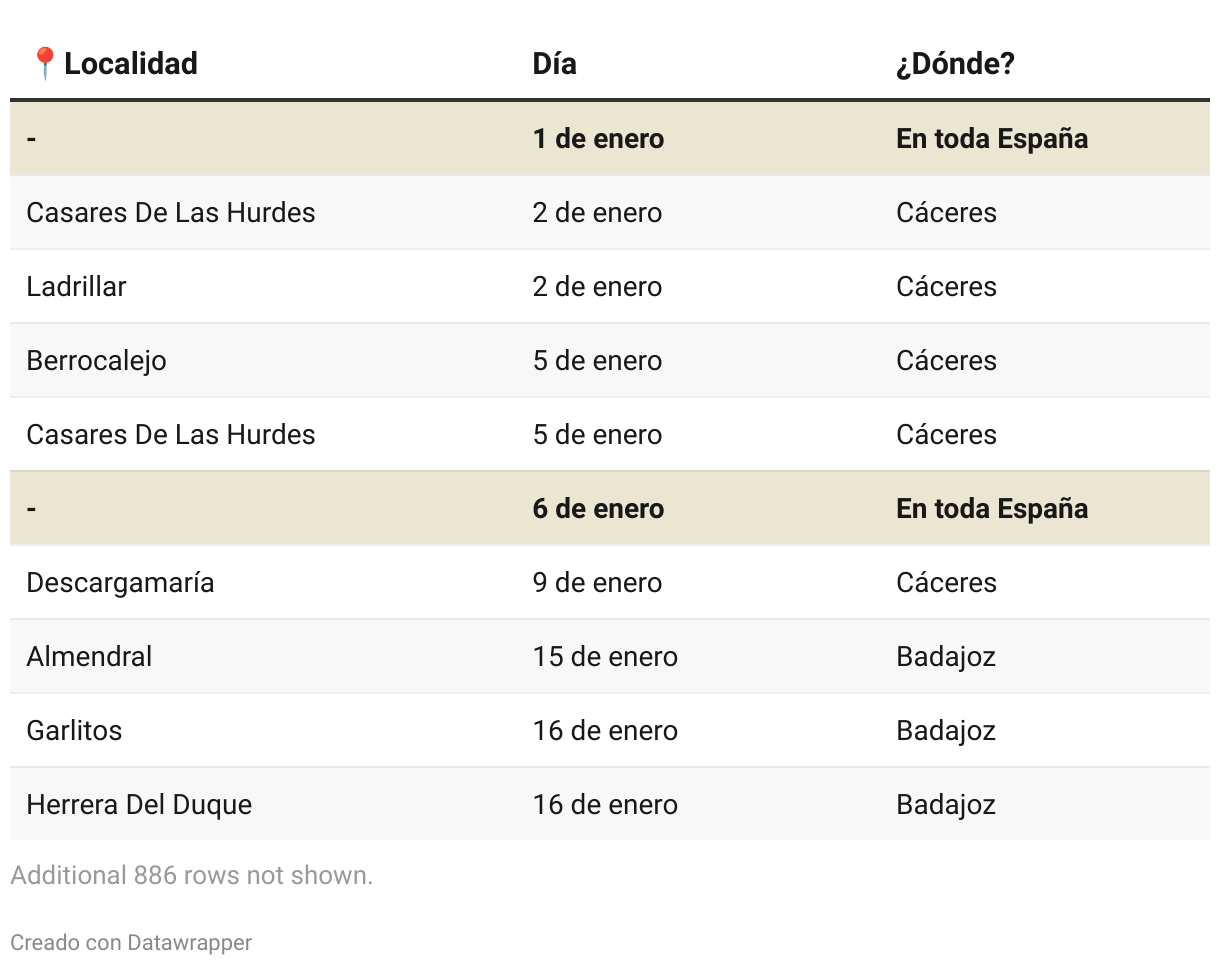Click En toda España in the 6 de enero row
The width and height of the screenshot is (1220, 966).
click(992, 509)
